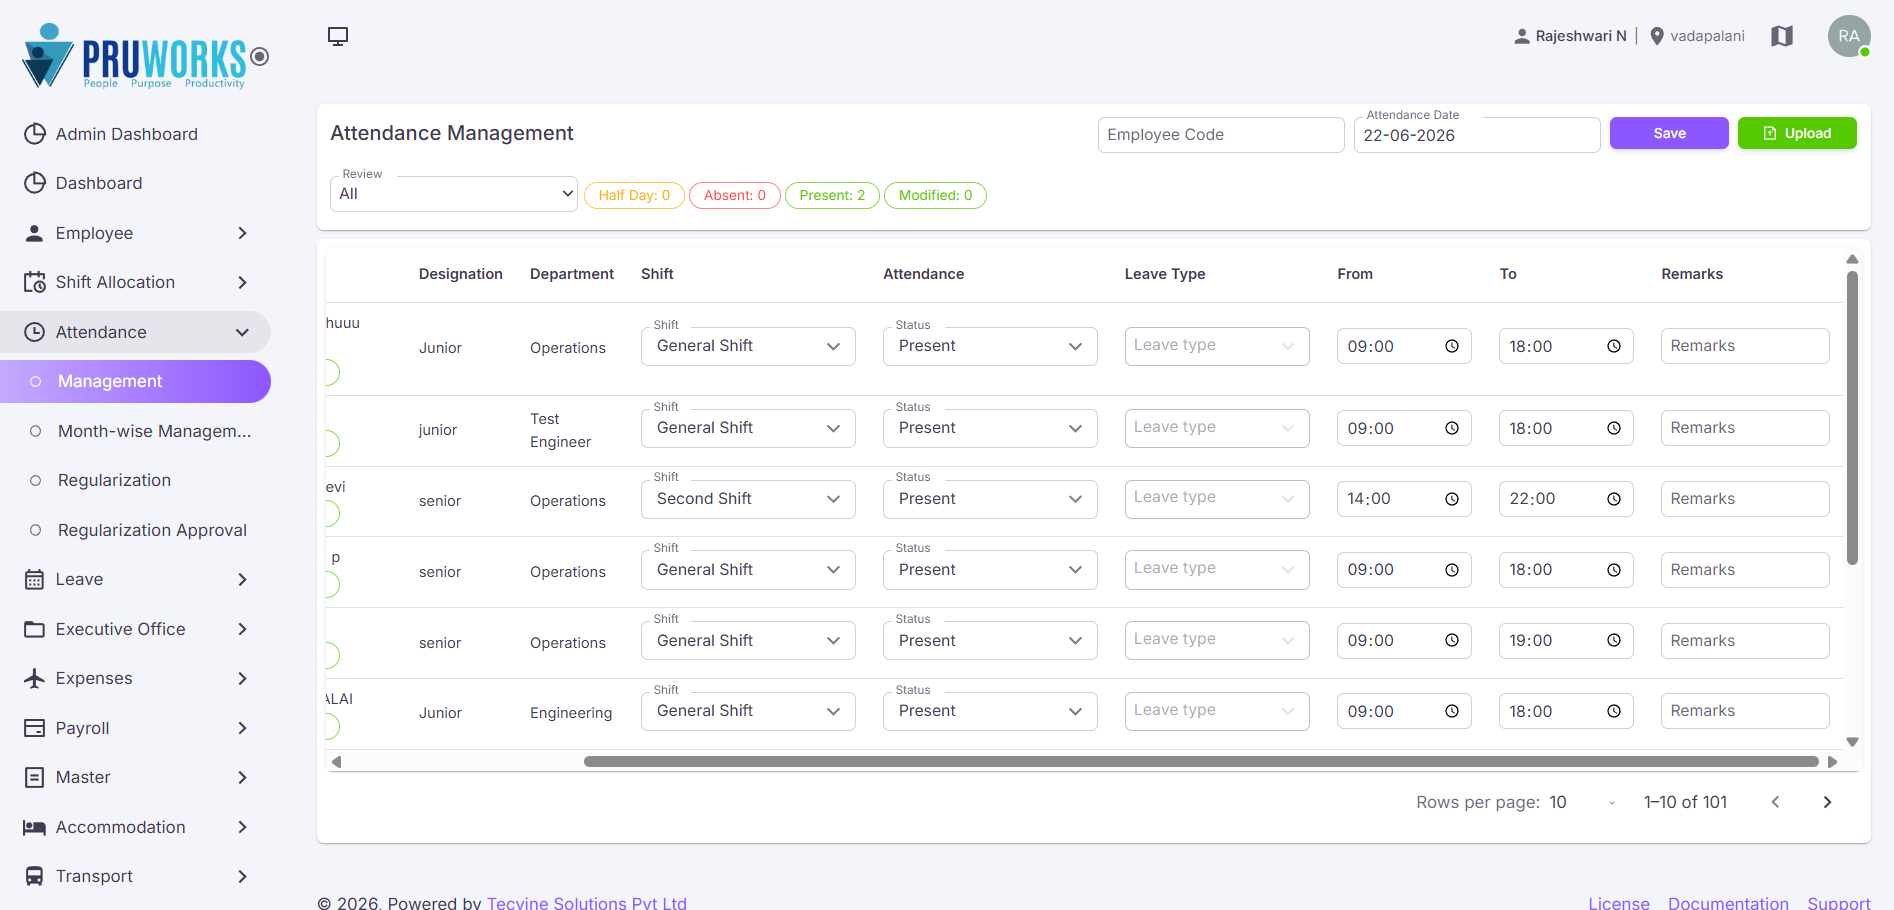
Task: Open the Documentation footer link
Action: coord(1728,902)
